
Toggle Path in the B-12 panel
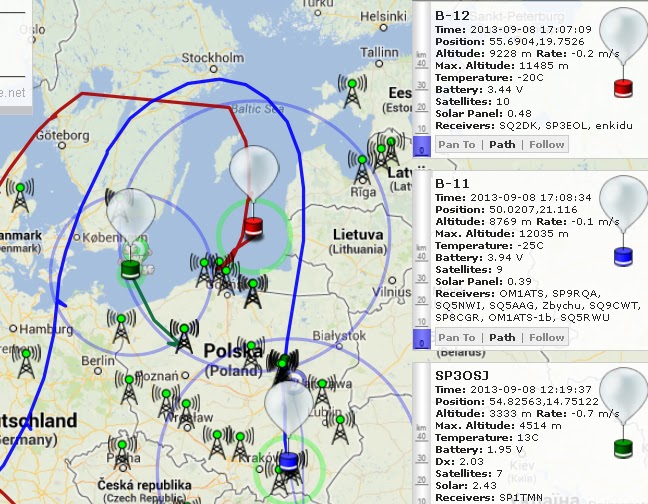(502, 145)
